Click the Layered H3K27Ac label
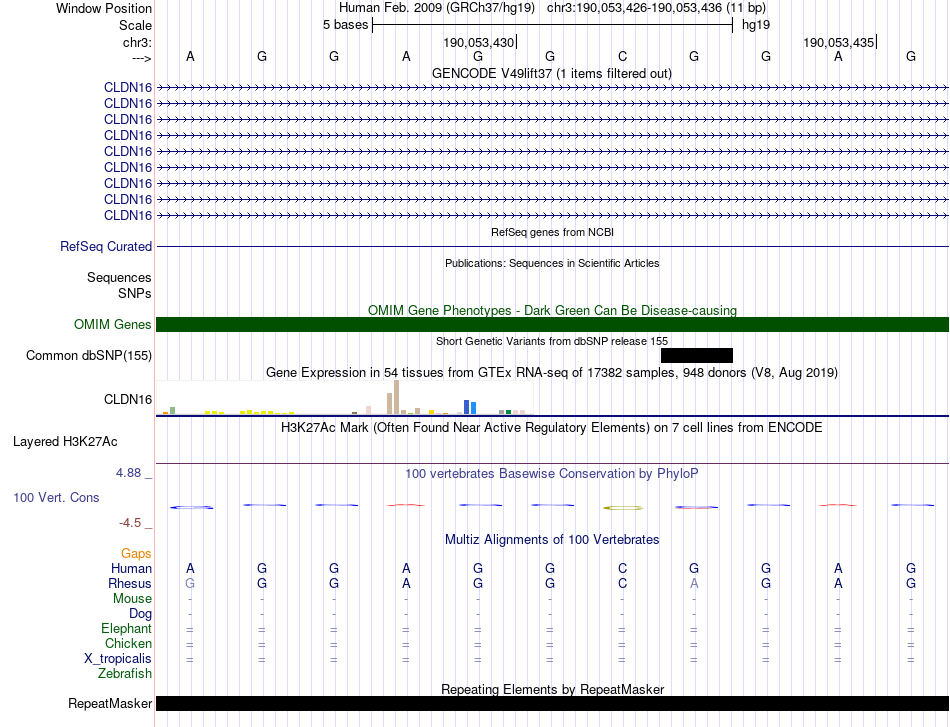The width and height of the screenshot is (950, 727). [65, 442]
